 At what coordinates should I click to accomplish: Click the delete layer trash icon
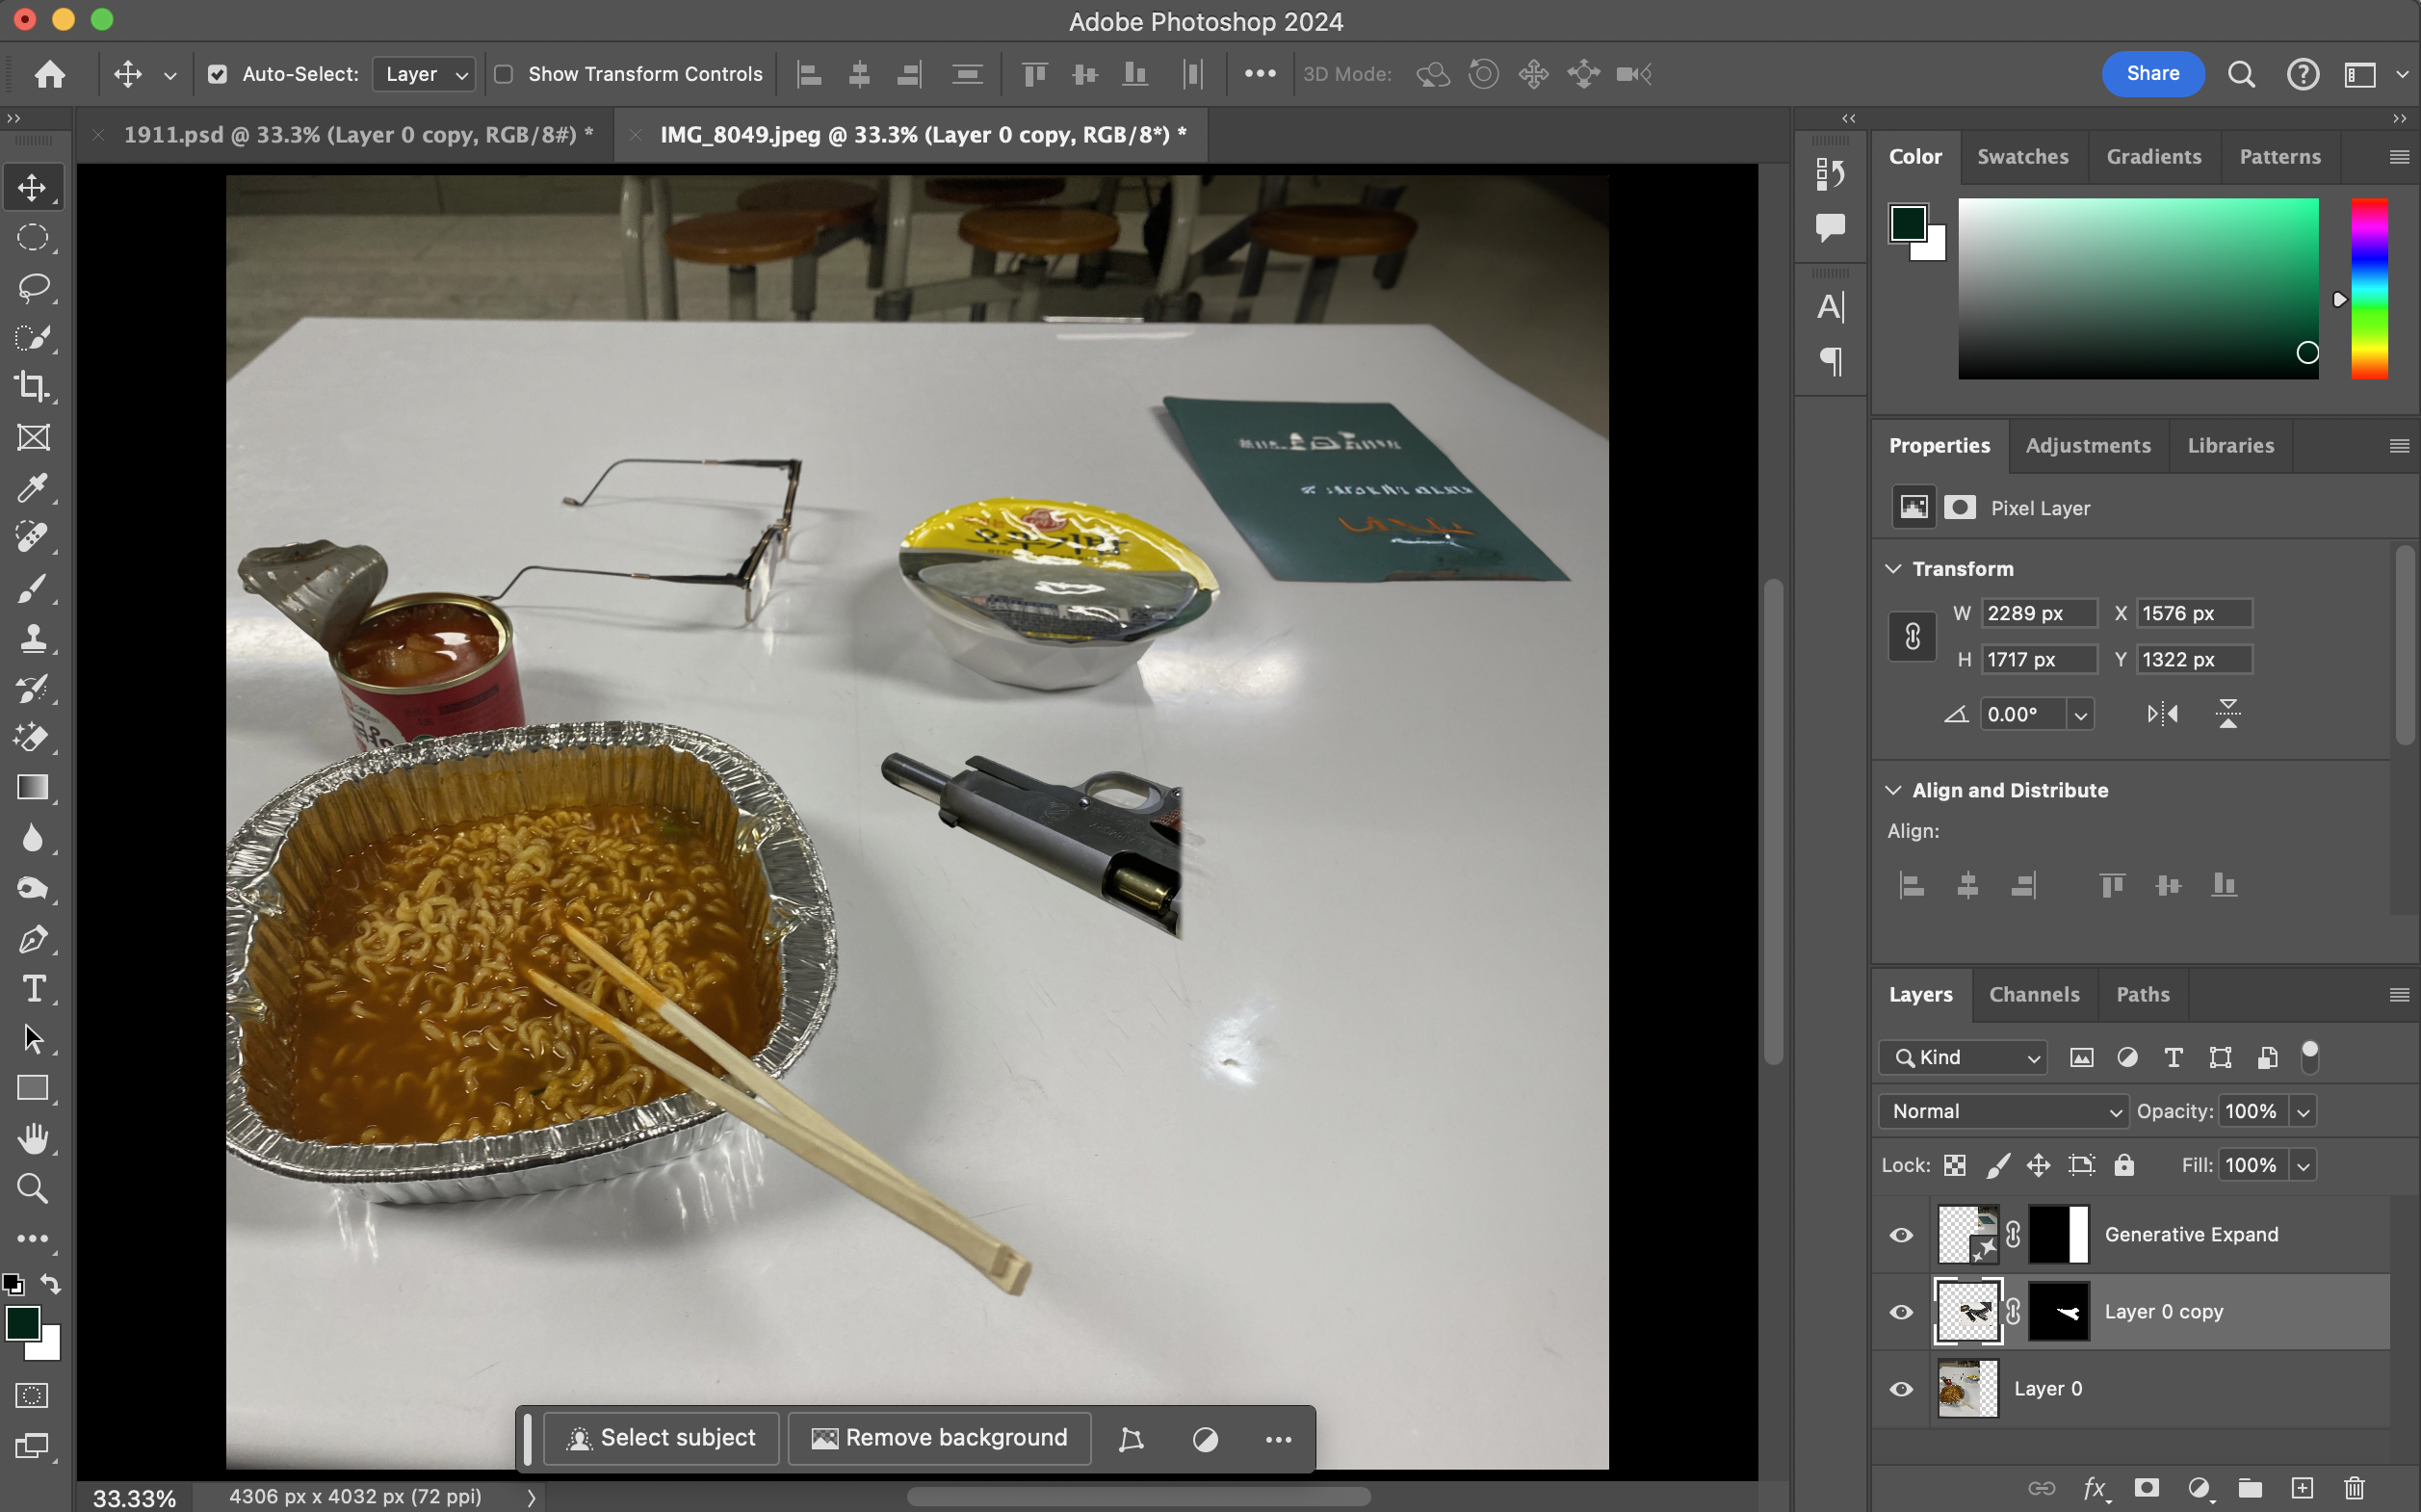[2354, 1488]
